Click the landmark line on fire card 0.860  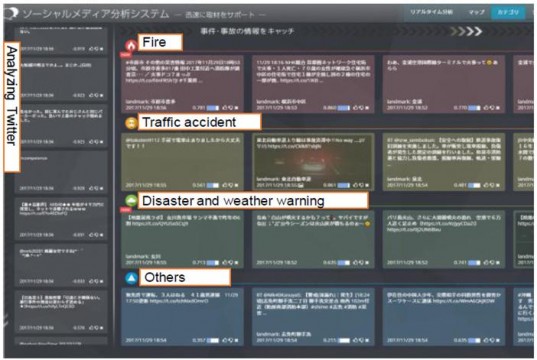coord(281,102)
